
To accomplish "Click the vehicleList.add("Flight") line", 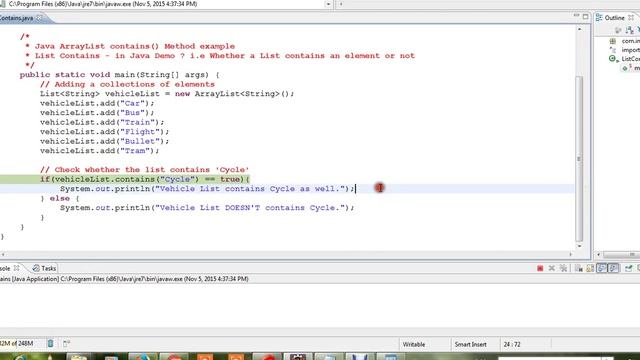I will pos(104,132).
